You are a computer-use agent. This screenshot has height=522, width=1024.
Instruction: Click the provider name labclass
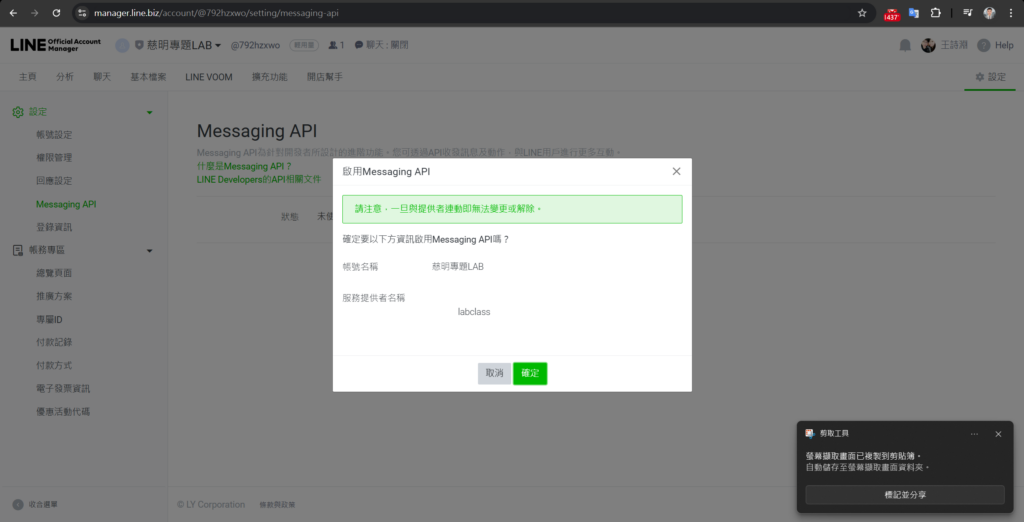click(x=474, y=312)
